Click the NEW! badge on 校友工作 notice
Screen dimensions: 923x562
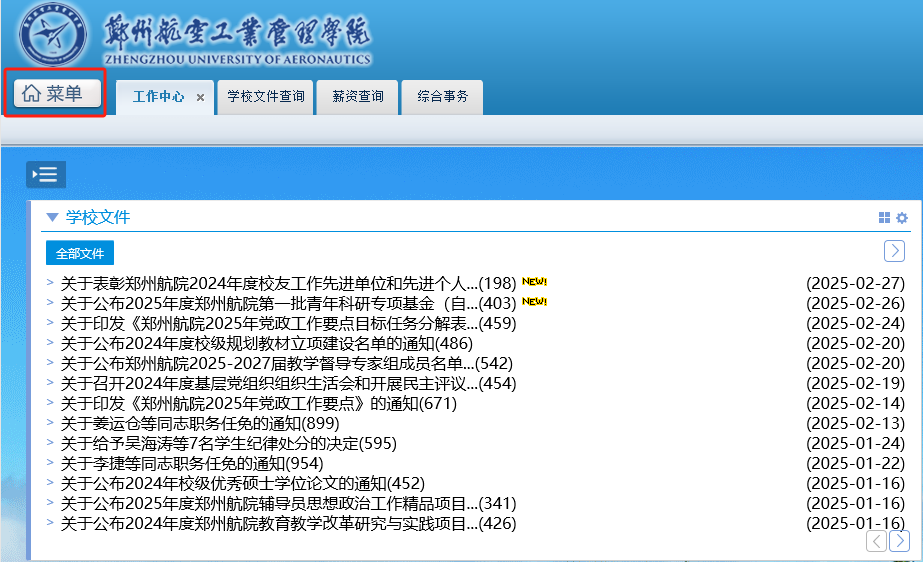pos(534,282)
